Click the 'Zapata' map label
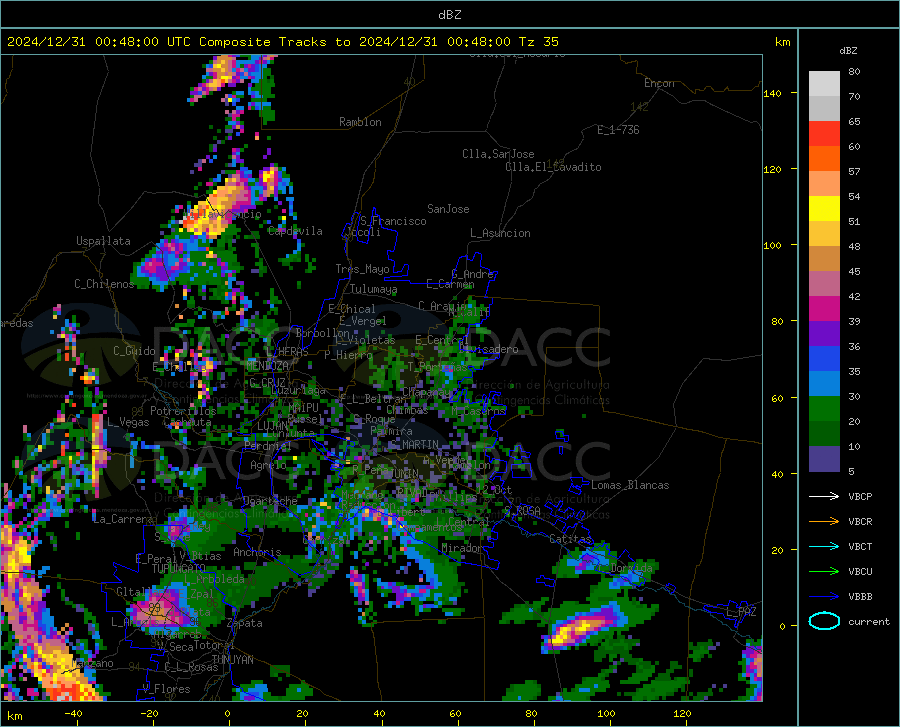 245,623
